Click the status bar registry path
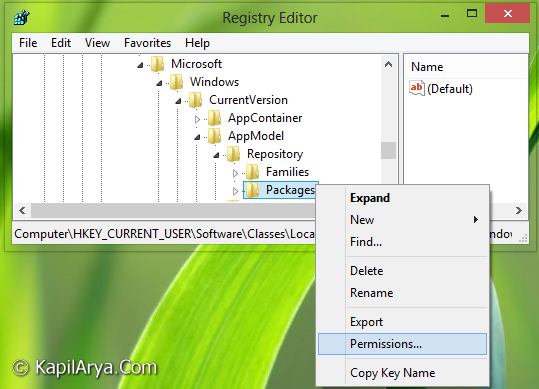This screenshot has width=539, height=389. pyautogui.click(x=164, y=234)
